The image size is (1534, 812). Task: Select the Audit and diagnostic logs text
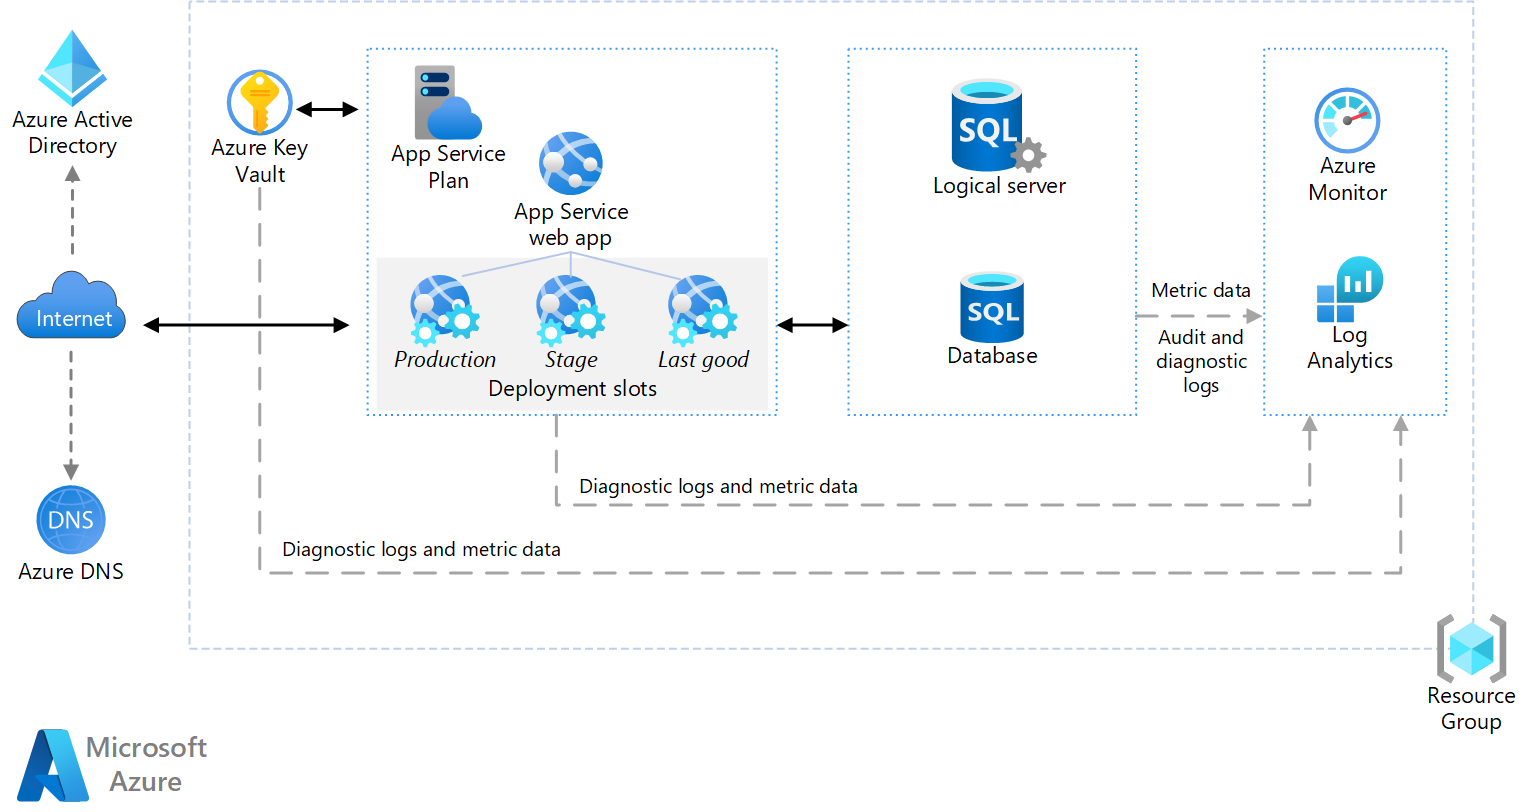tap(1200, 361)
